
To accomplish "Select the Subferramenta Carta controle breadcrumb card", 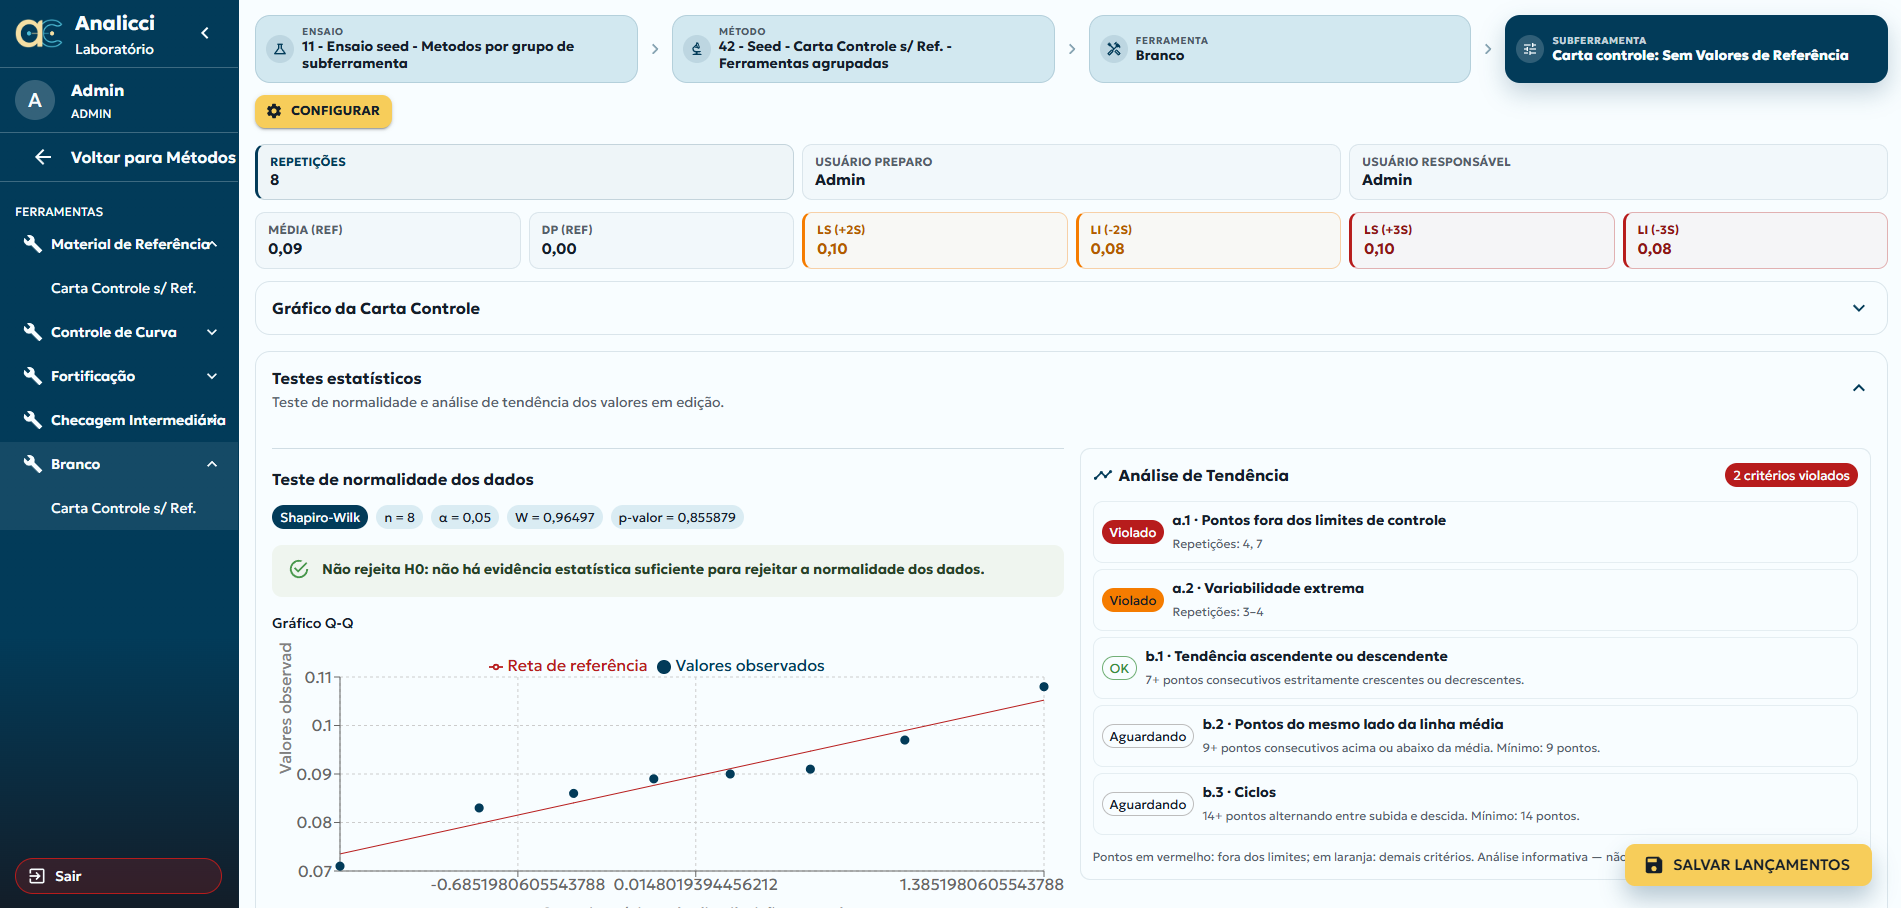I will point(1696,48).
